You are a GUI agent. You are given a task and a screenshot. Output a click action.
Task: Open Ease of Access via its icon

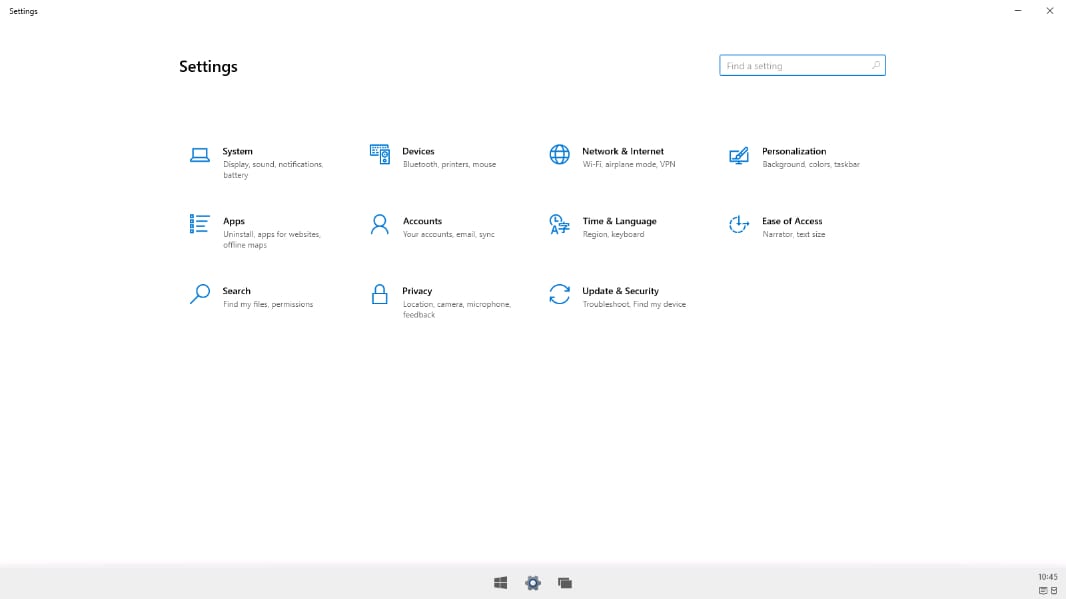[x=739, y=224]
